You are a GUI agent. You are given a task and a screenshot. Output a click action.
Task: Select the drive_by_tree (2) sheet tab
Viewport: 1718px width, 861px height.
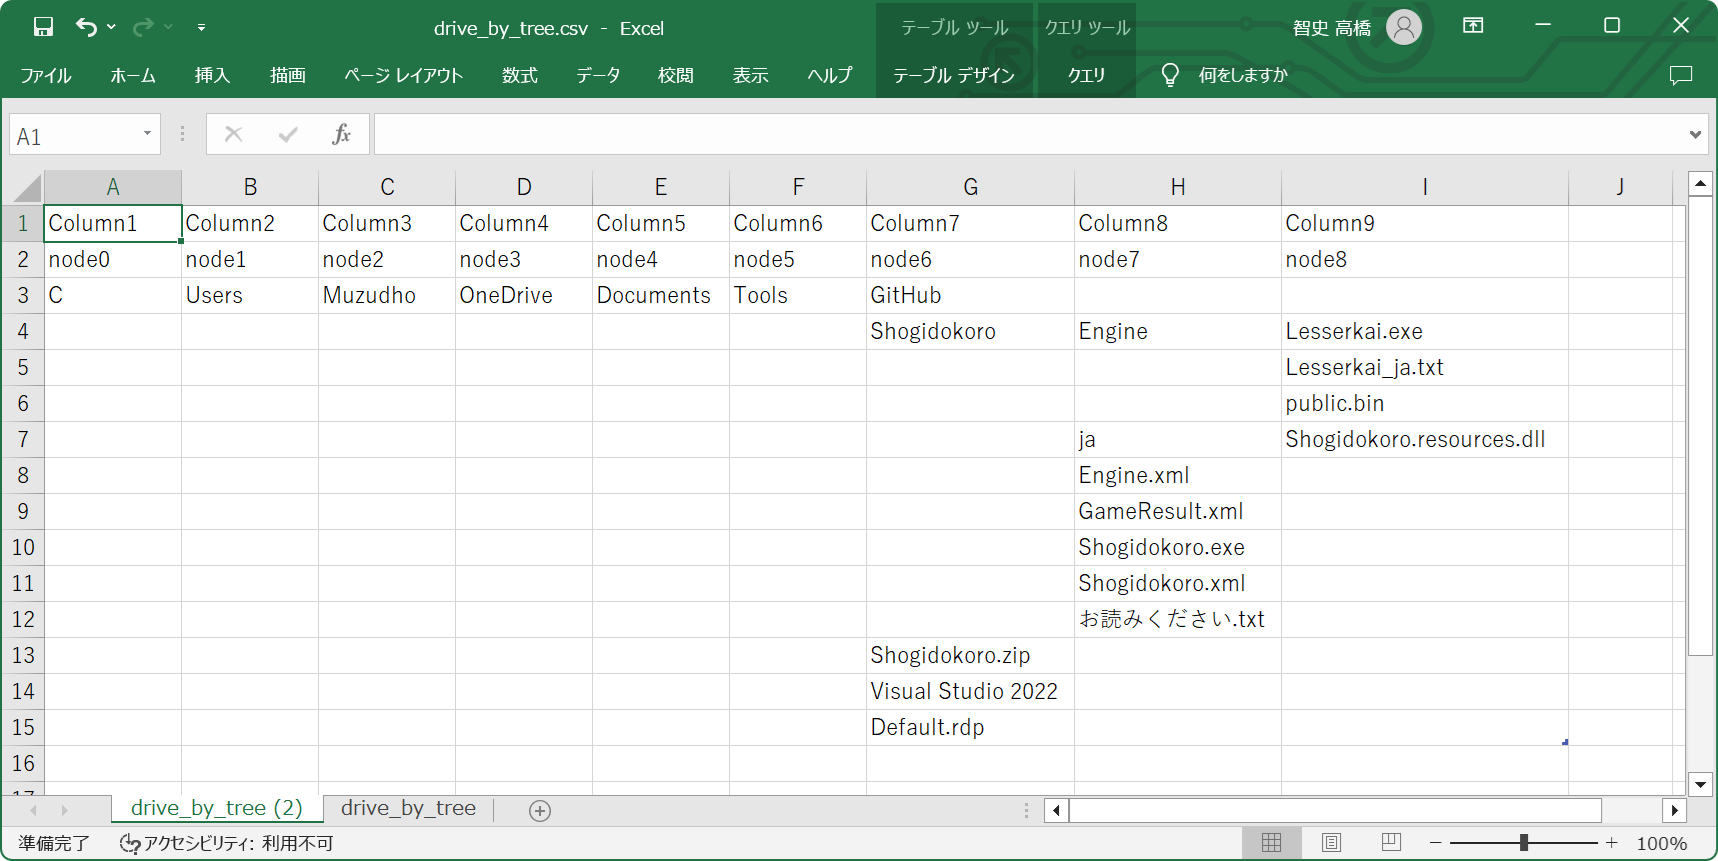(217, 808)
